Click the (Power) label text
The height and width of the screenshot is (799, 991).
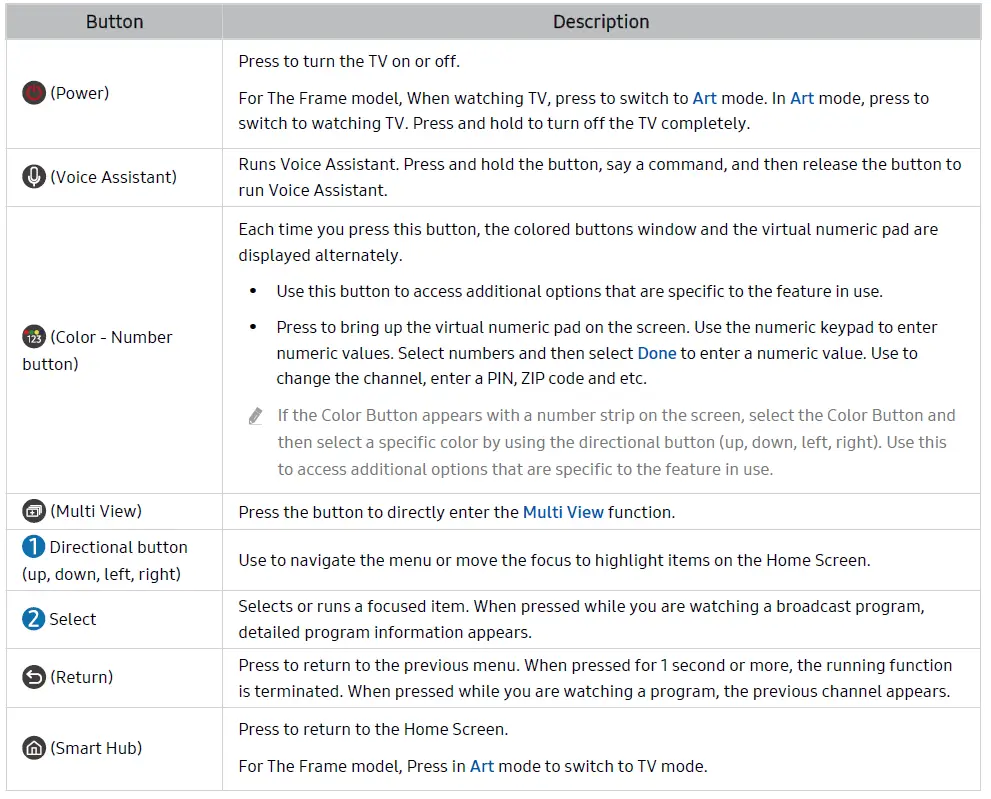point(80,94)
